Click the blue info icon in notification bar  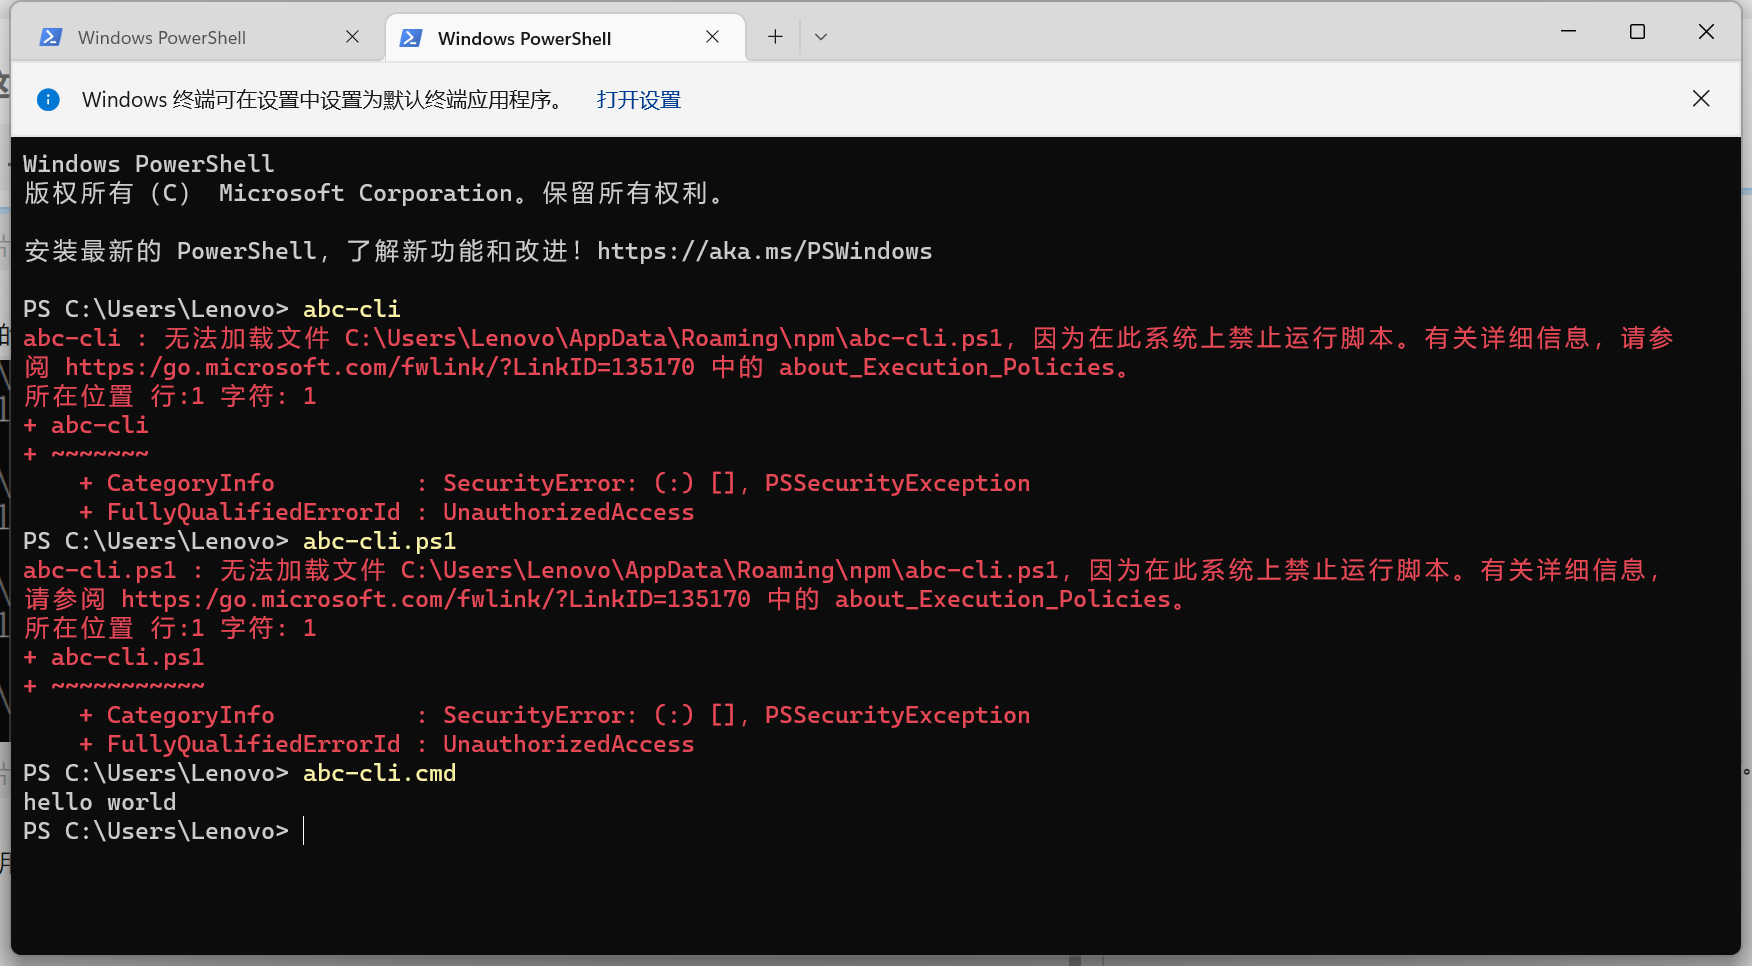click(x=48, y=99)
